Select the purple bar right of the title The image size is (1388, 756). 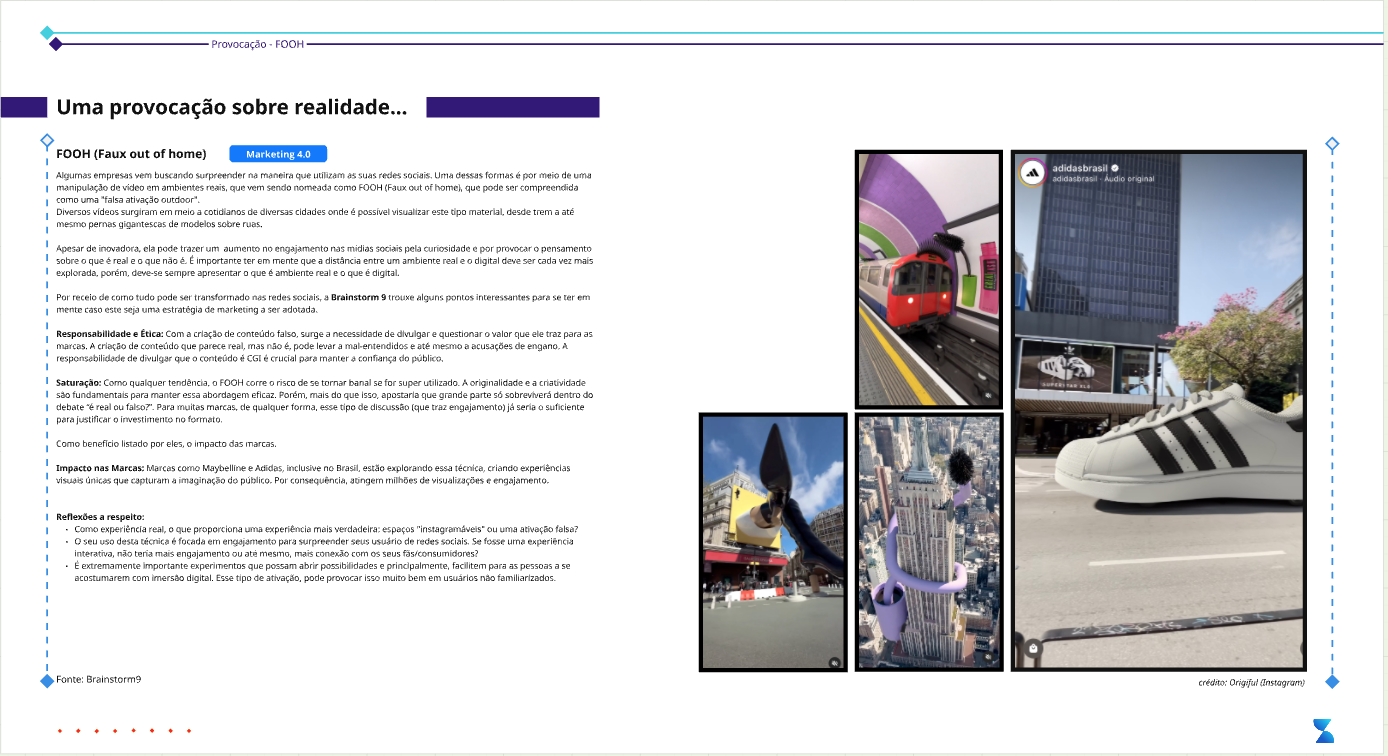click(x=512, y=107)
